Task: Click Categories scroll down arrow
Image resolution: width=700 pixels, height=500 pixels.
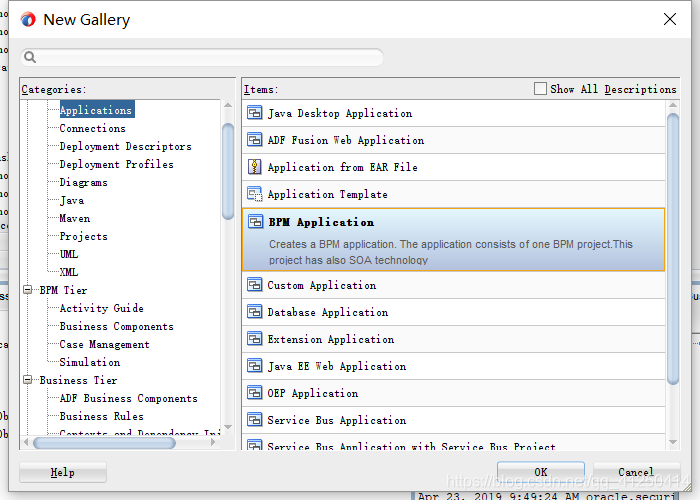Action: click(x=228, y=427)
